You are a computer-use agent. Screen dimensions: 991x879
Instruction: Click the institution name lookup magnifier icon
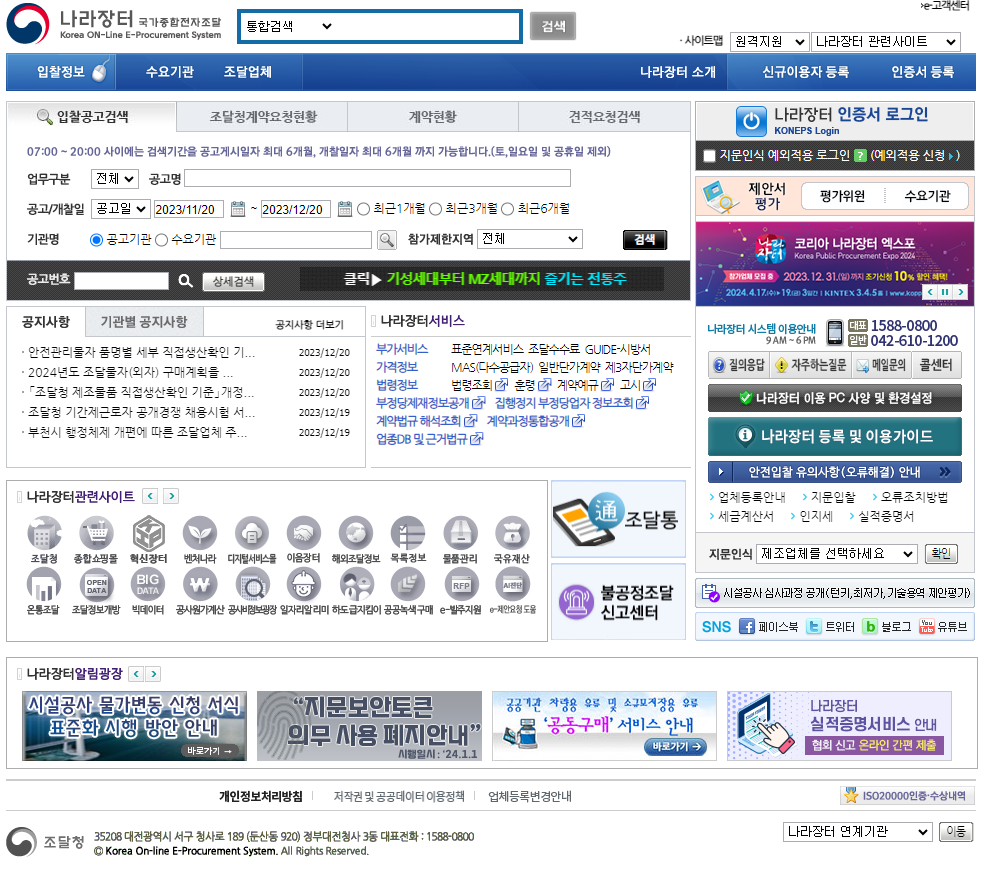[387, 239]
